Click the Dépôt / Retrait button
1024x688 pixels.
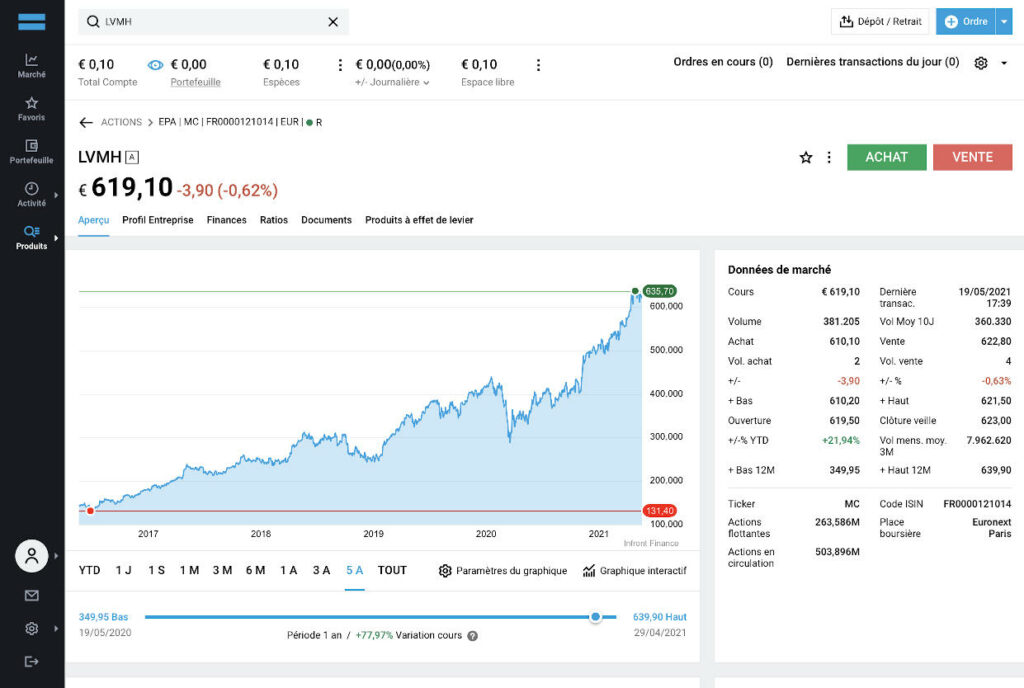pyautogui.click(x=880, y=22)
